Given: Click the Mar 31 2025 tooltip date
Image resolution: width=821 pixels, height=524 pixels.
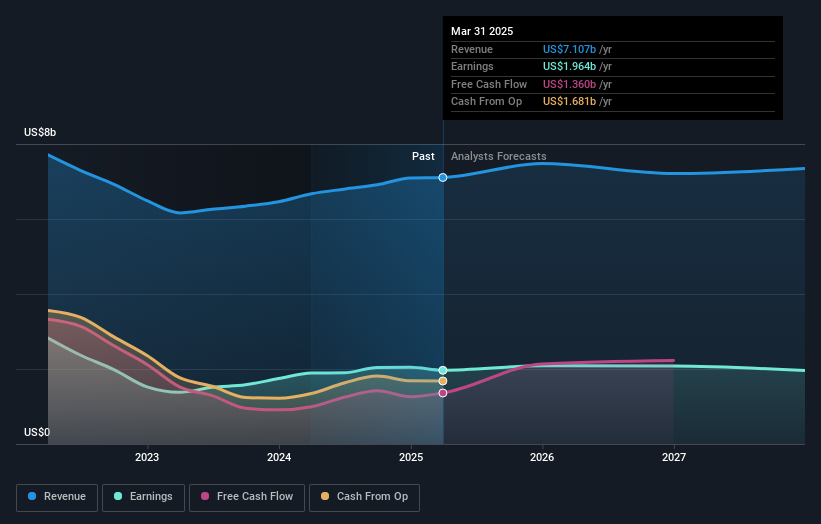Looking at the screenshot, I should pos(482,31).
